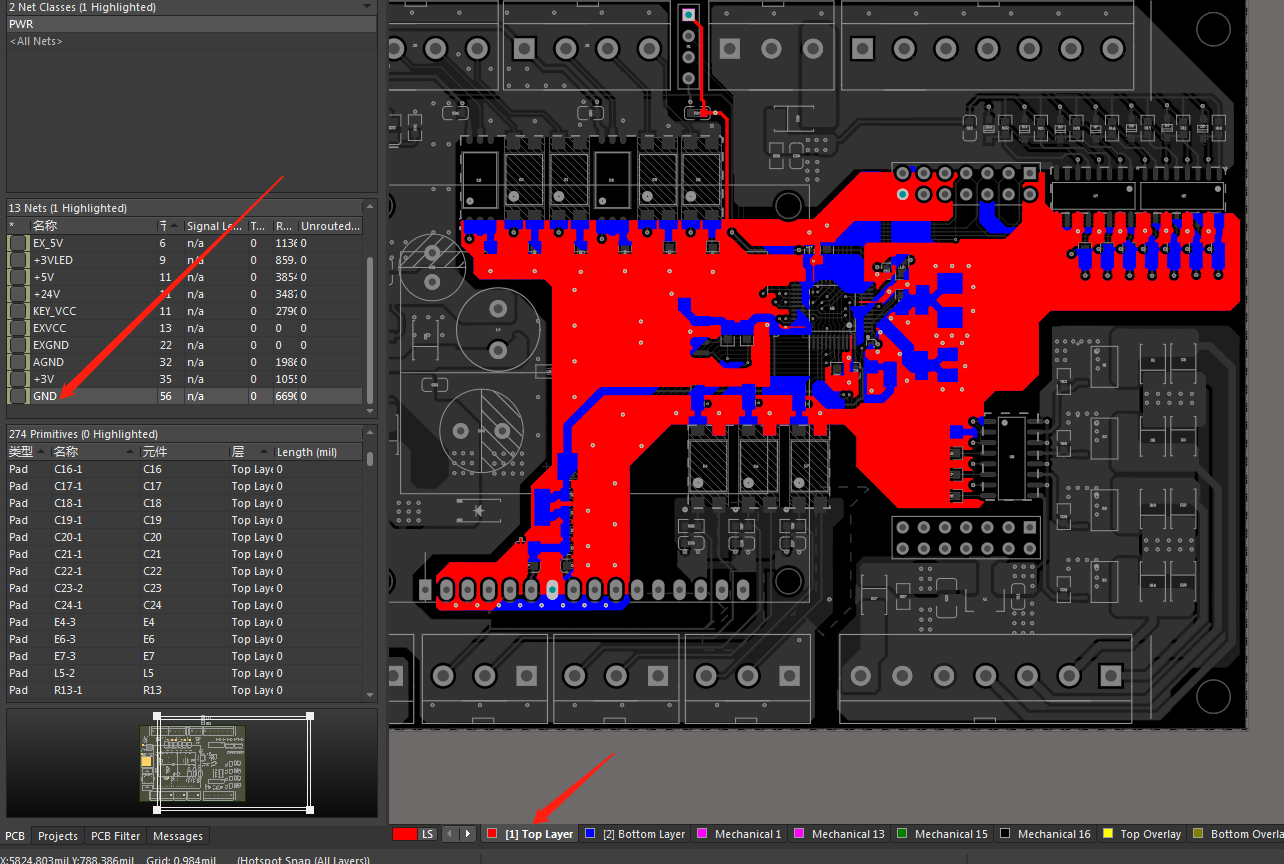
Task: Select the L5-2 pad primitive row
Action: click(x=186, y=673)
